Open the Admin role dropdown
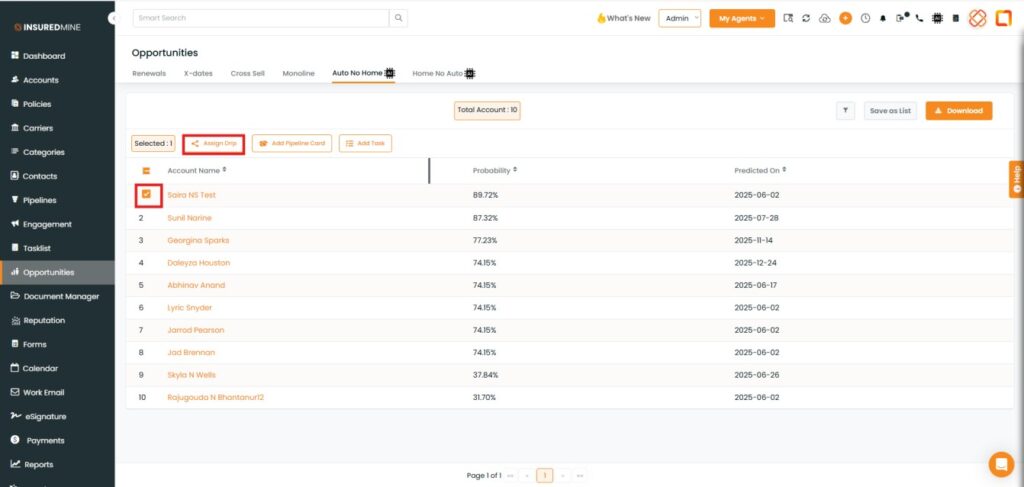 [x=680, y=18]
